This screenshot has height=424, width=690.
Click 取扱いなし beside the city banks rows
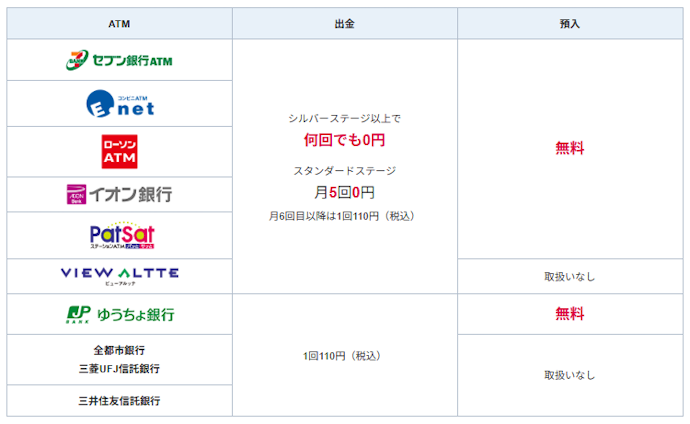(570, 375)
